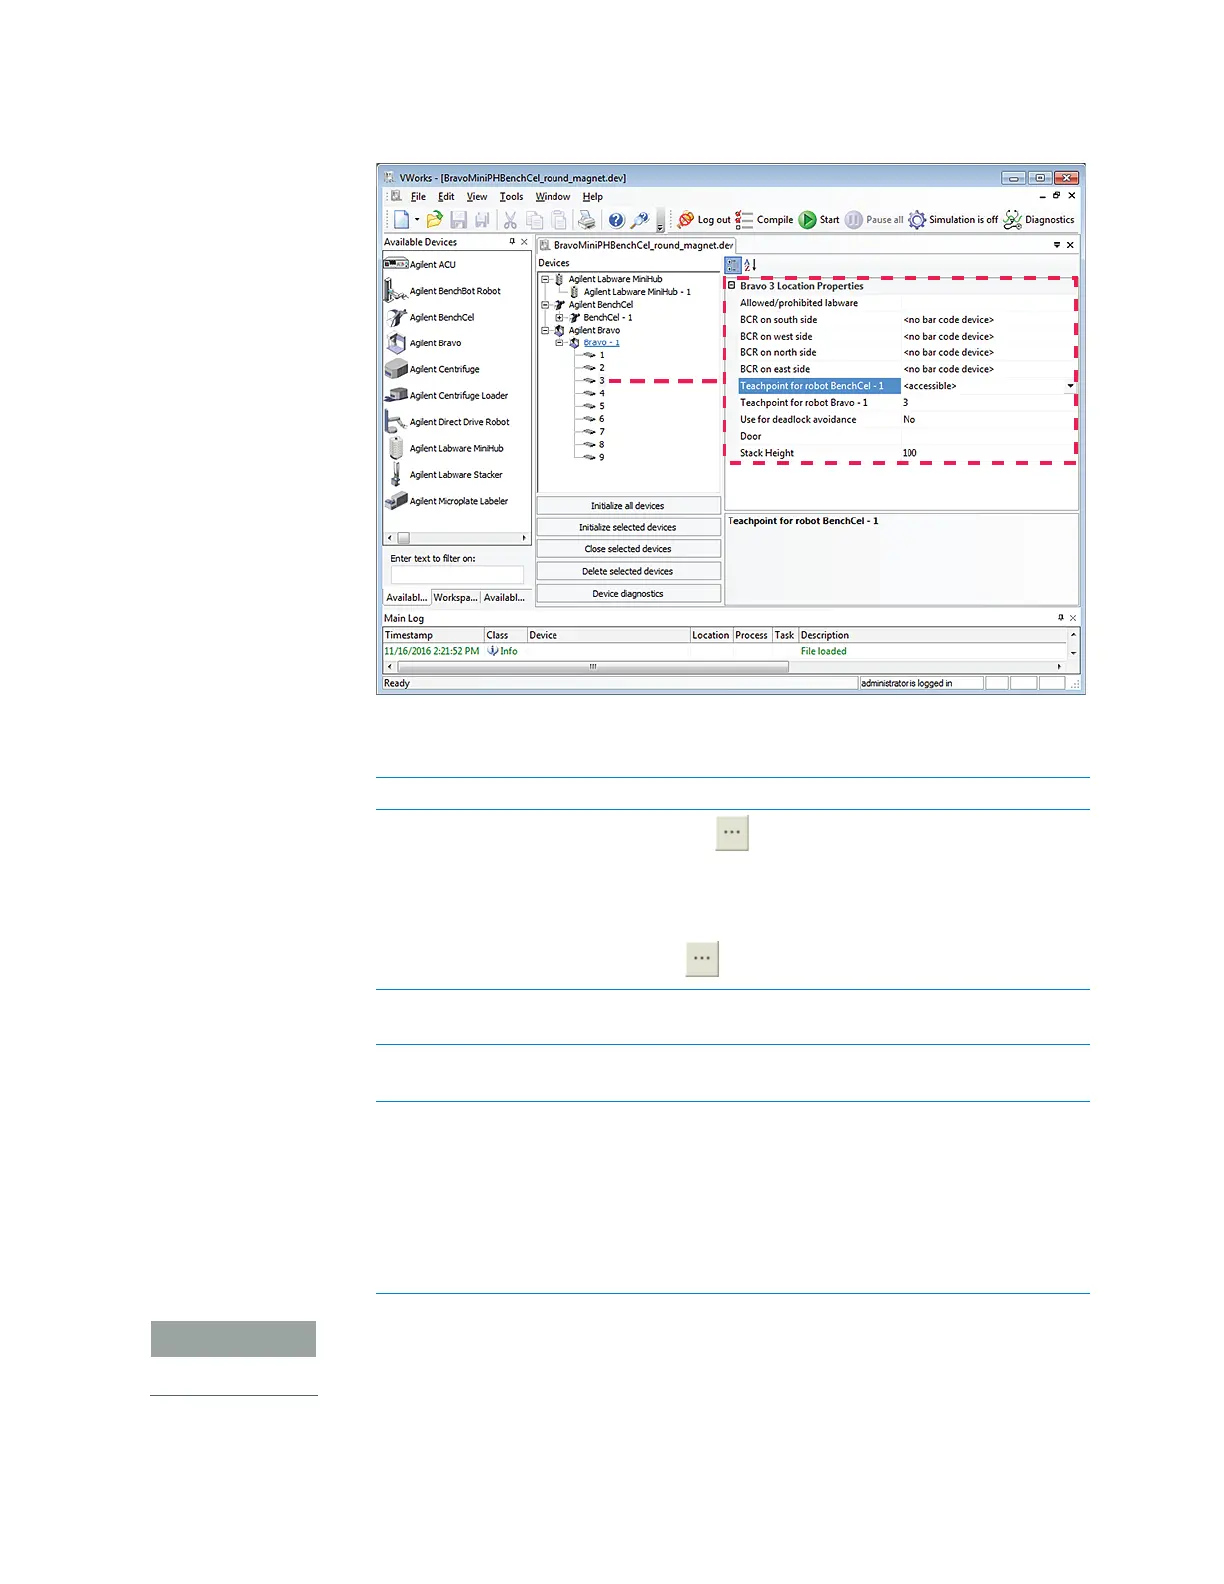Open the Window menu
The image size is (1224, 1584).
coord(552,197)
